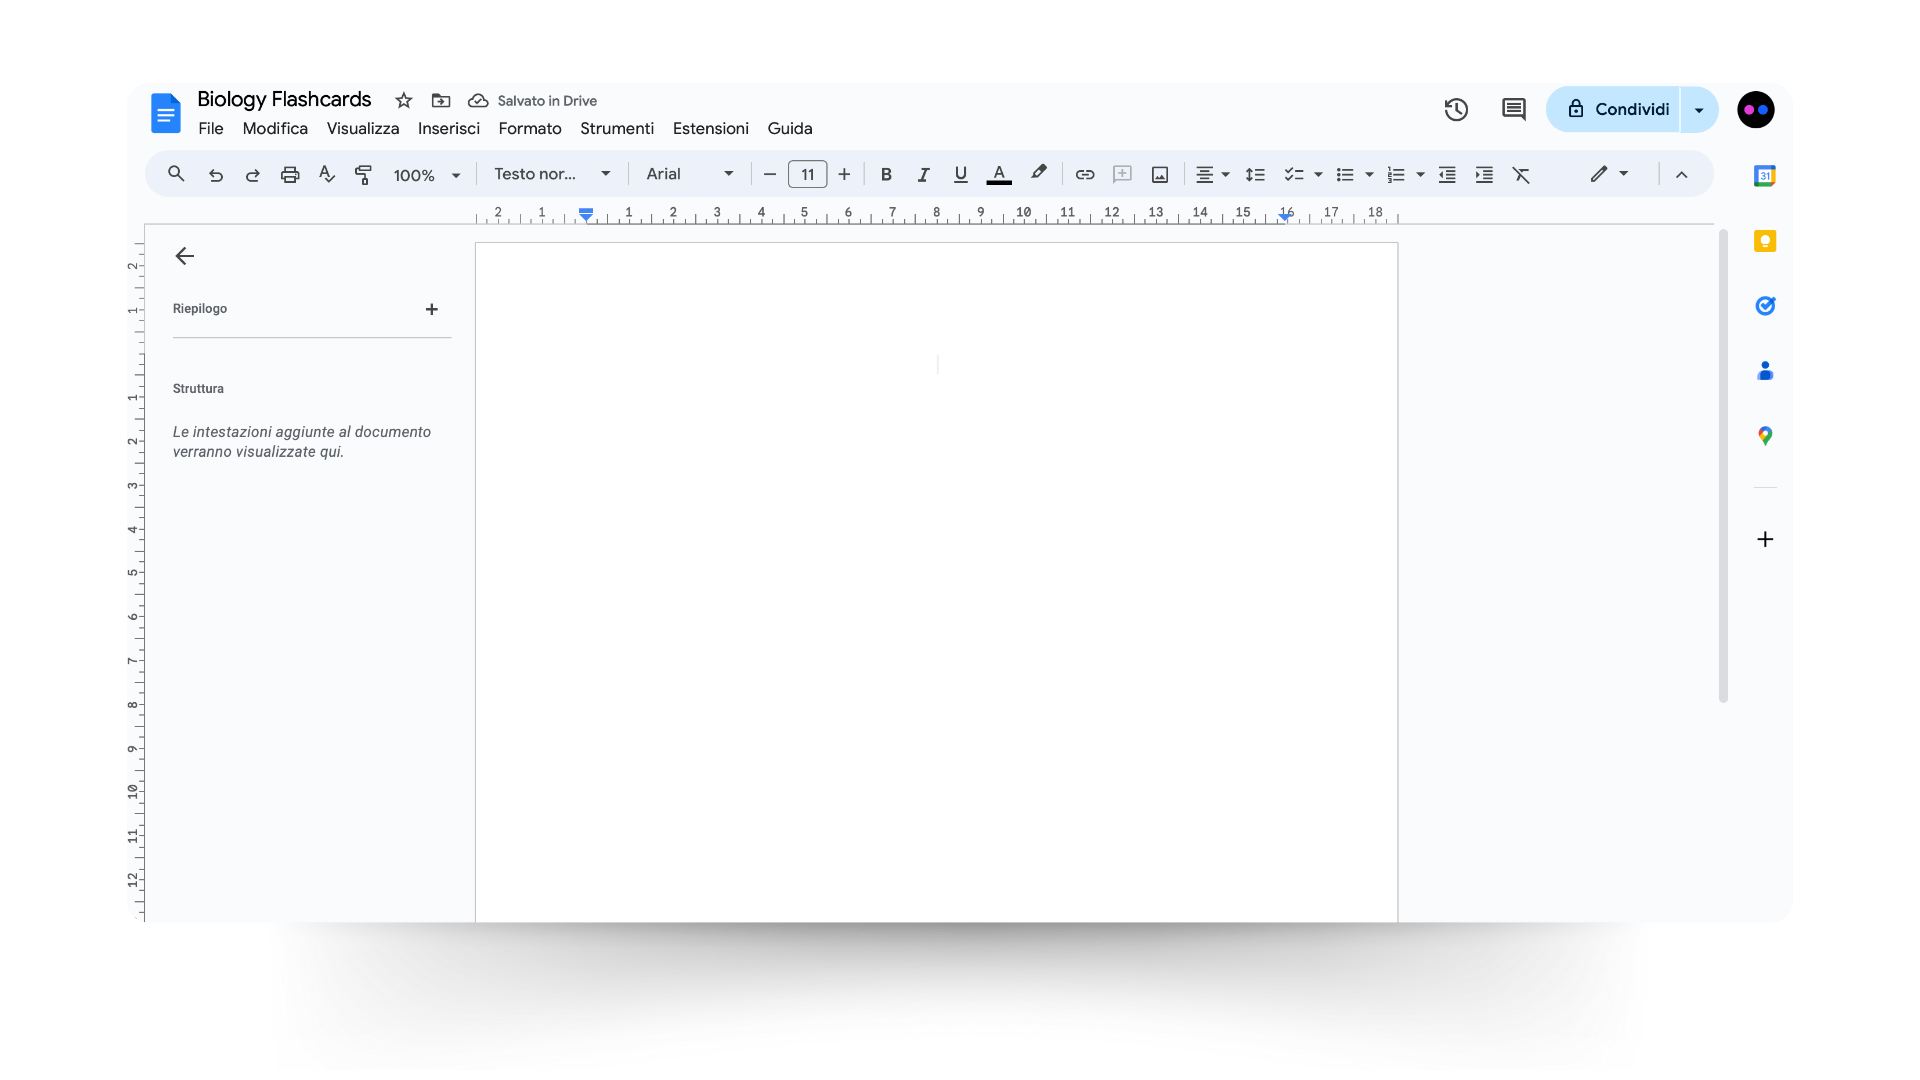This screenshot has width=1920, height=1080.
Task: Click the Print icon
Action: (290, 174)
